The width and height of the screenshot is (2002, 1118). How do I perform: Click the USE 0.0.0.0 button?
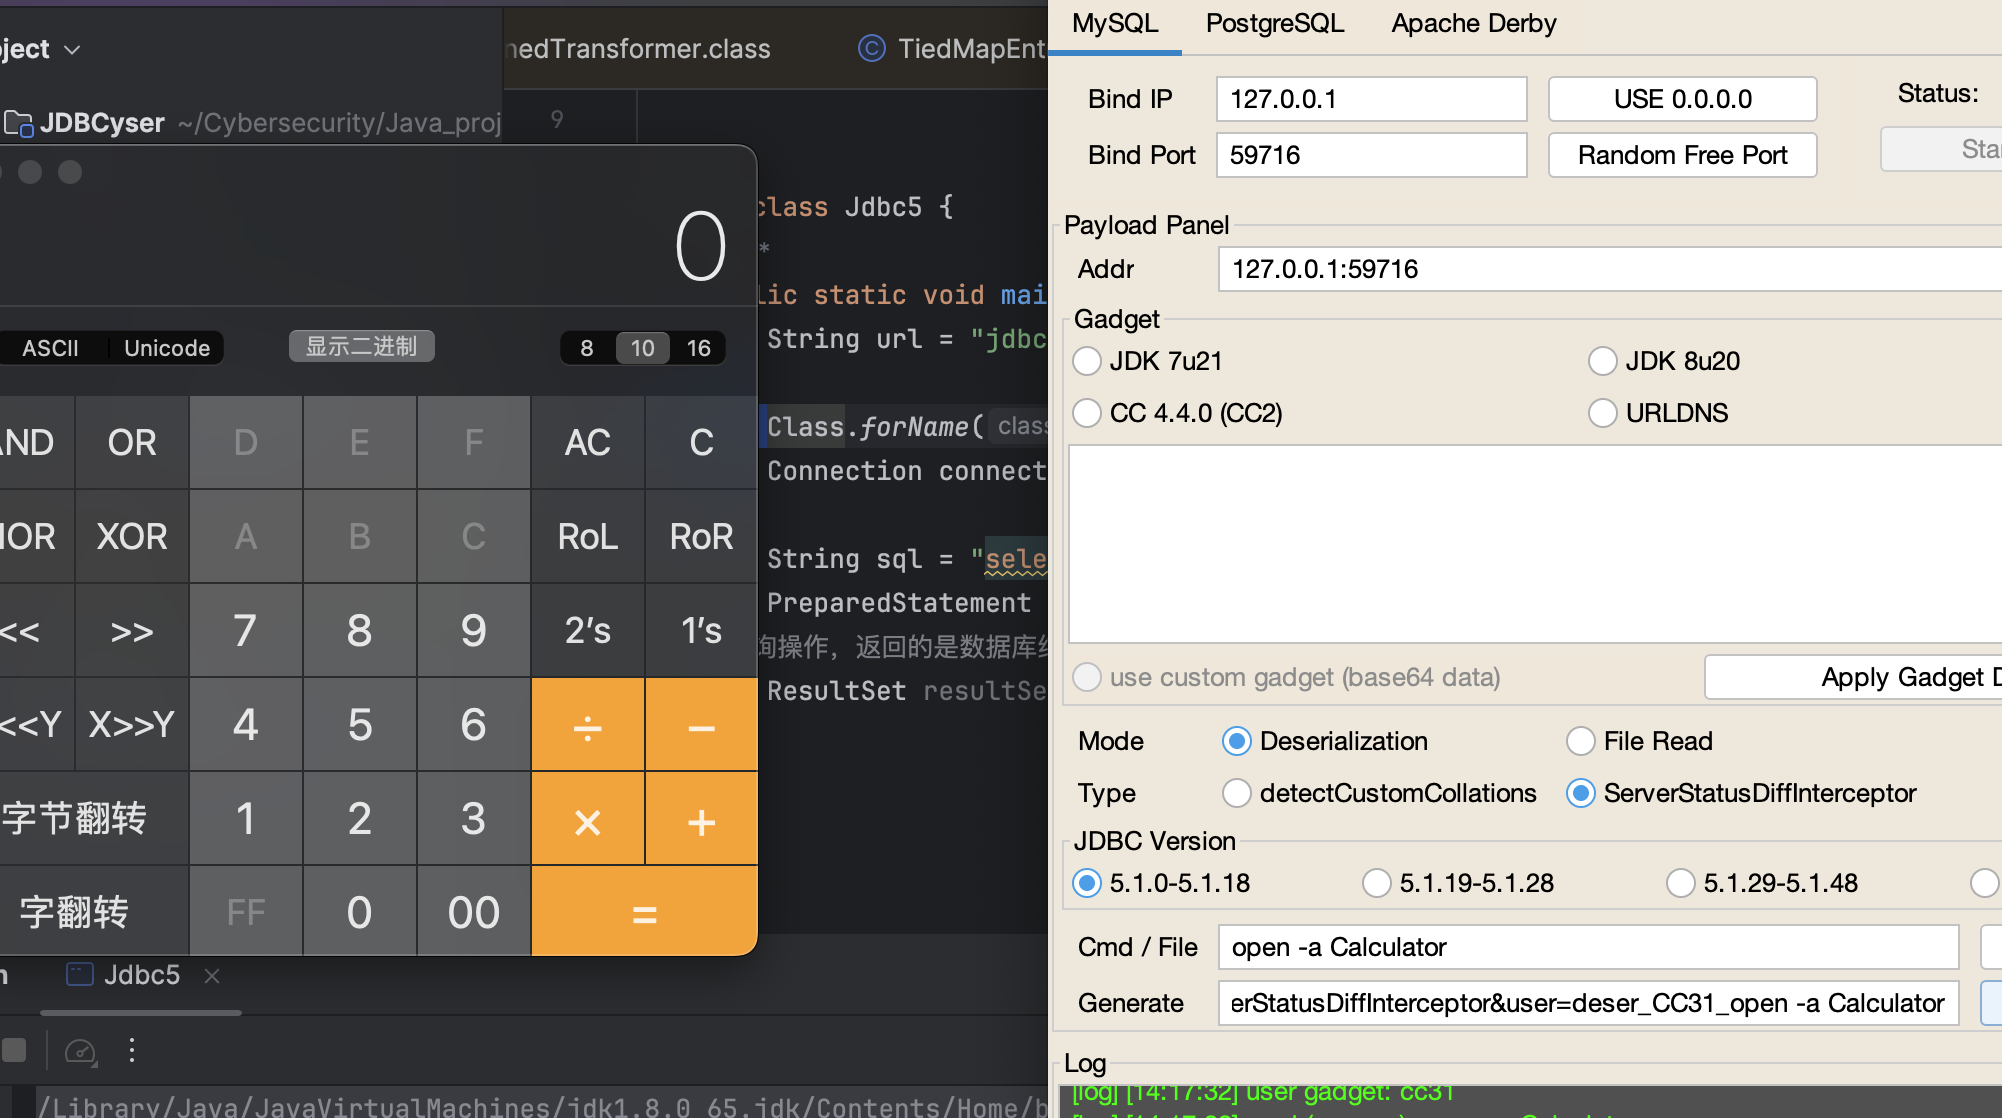click(x=1682, y=99)
